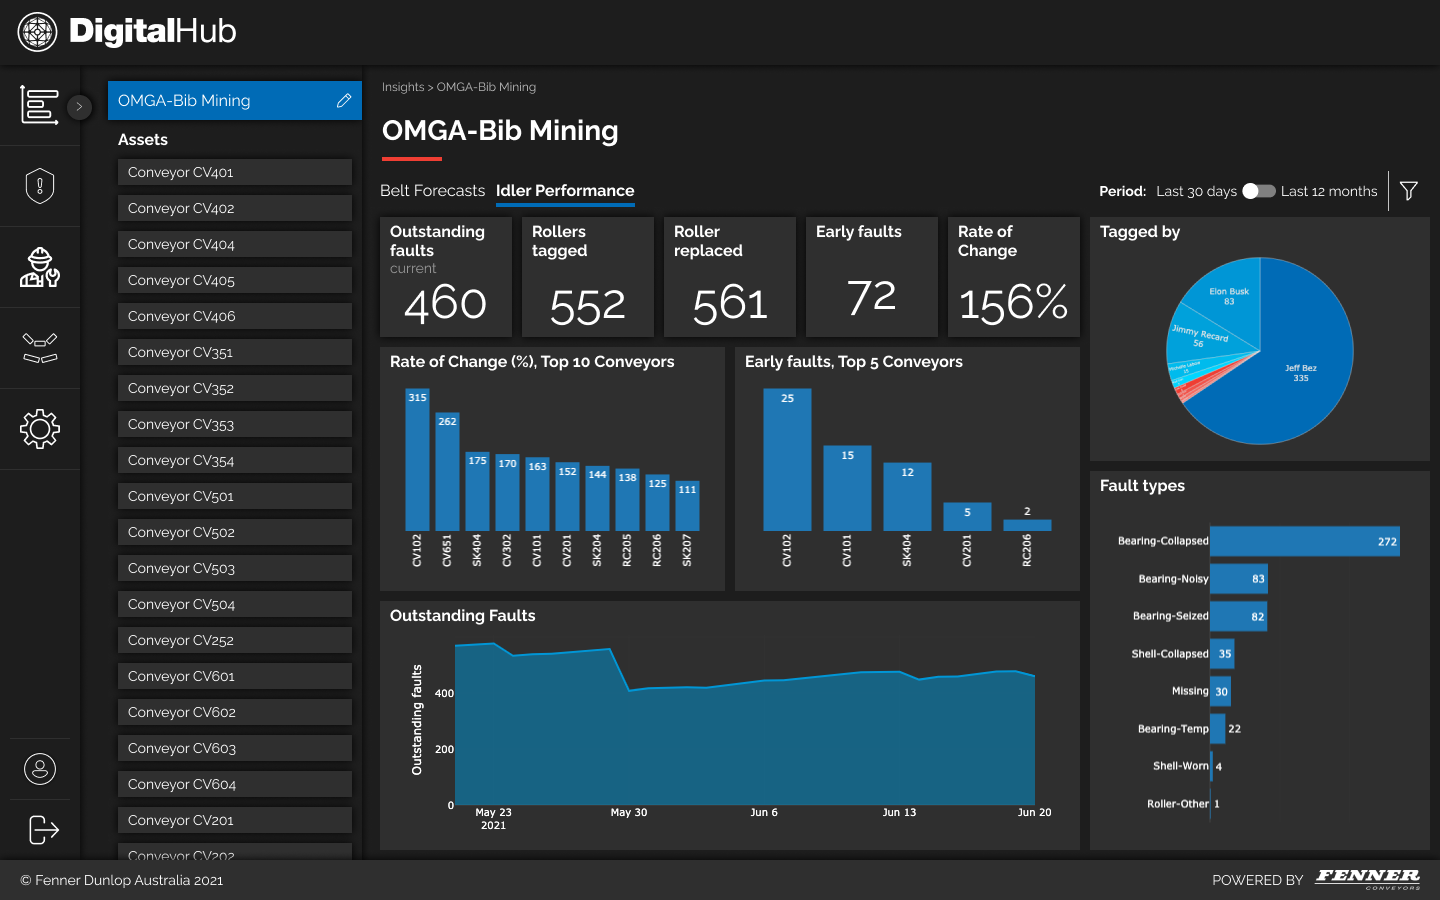Expand the sidebar with the chevron button

[x=79, y=106]
